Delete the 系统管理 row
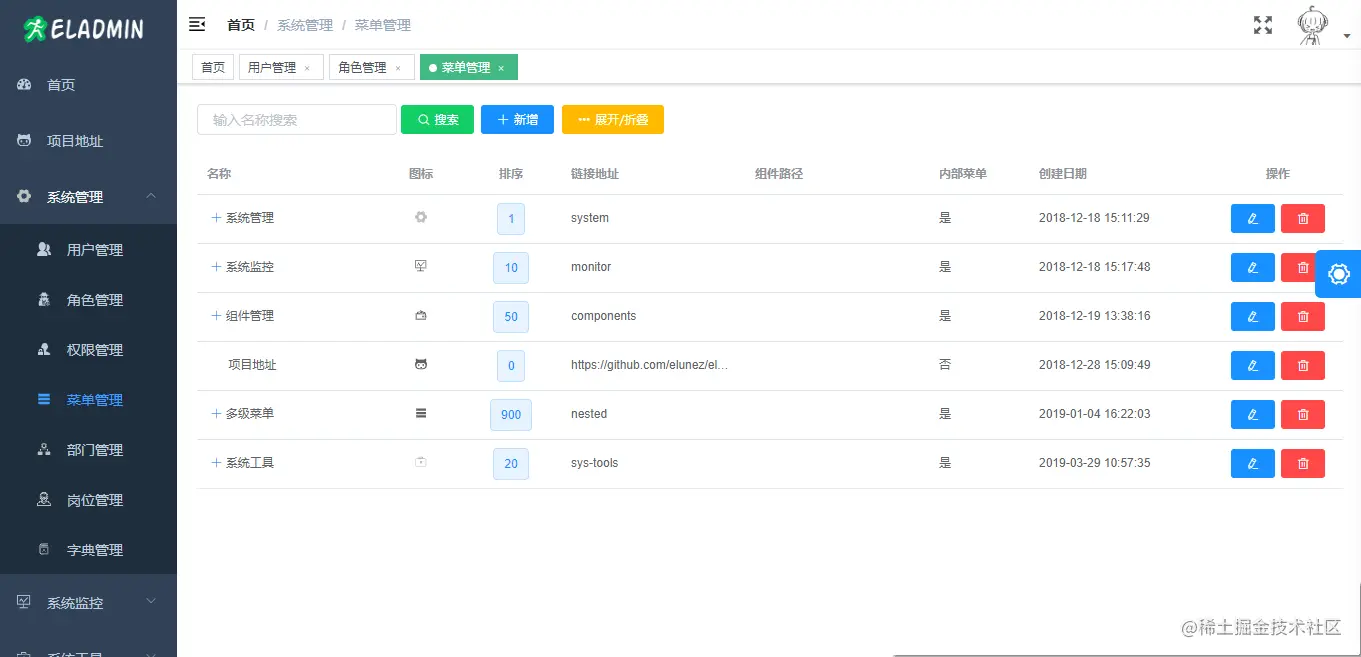 tap(1302, 218)
